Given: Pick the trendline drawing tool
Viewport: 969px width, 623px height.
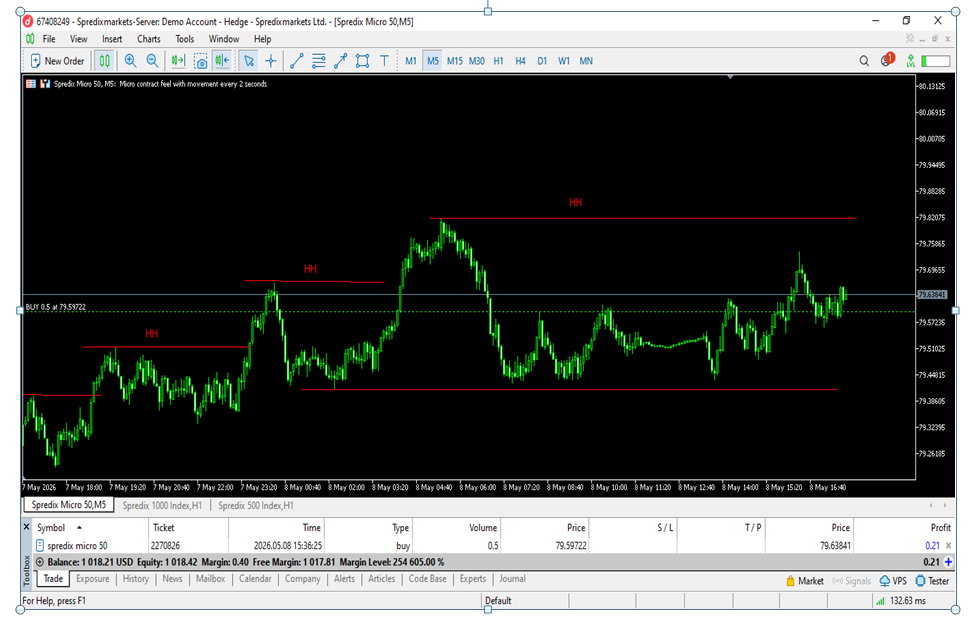Looking at the screenshot, I should click(297, 61).
